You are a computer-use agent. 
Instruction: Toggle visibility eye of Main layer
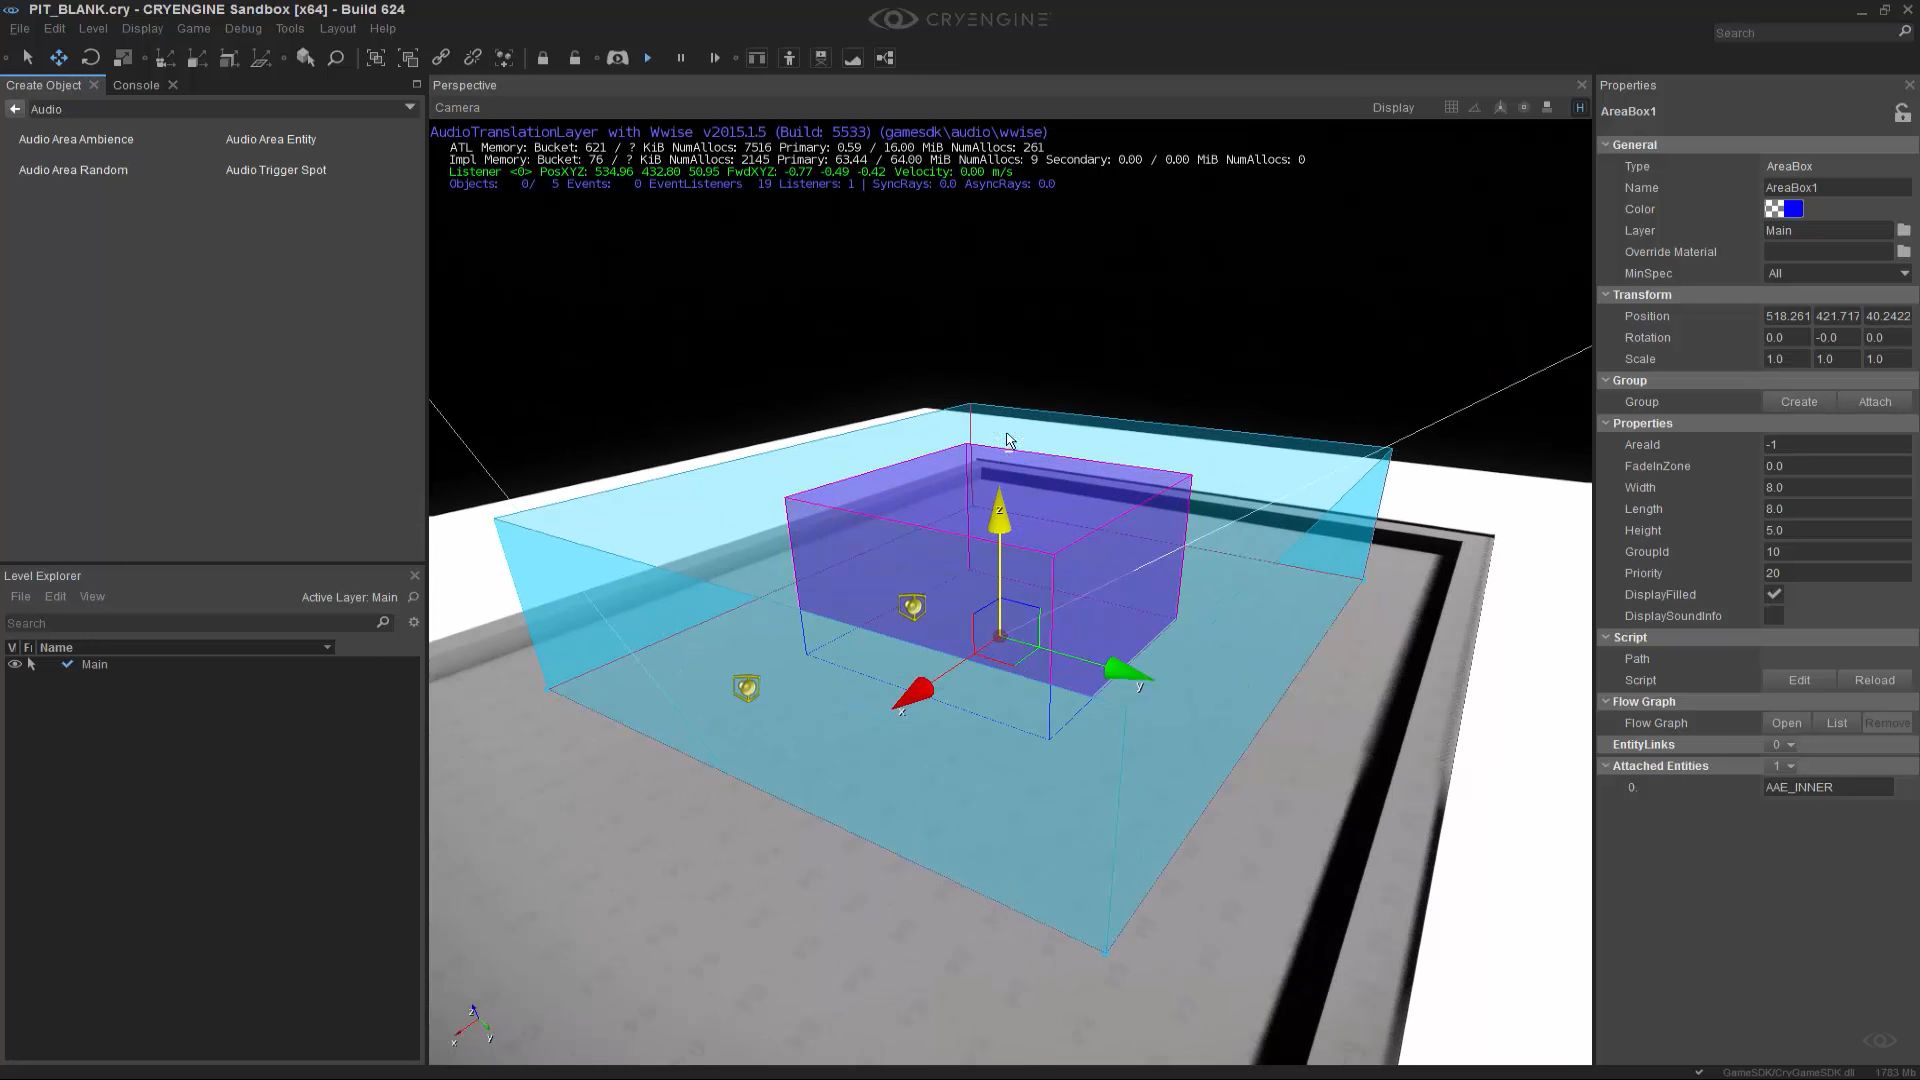tap(14, 665)
